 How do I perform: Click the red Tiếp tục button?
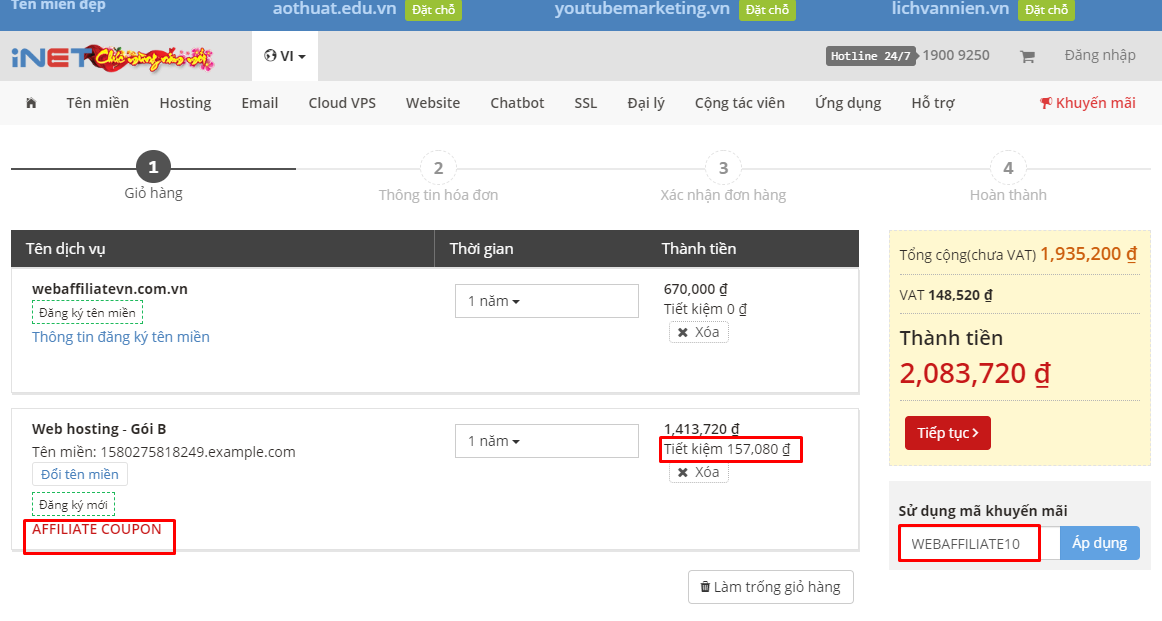(948, 433)
